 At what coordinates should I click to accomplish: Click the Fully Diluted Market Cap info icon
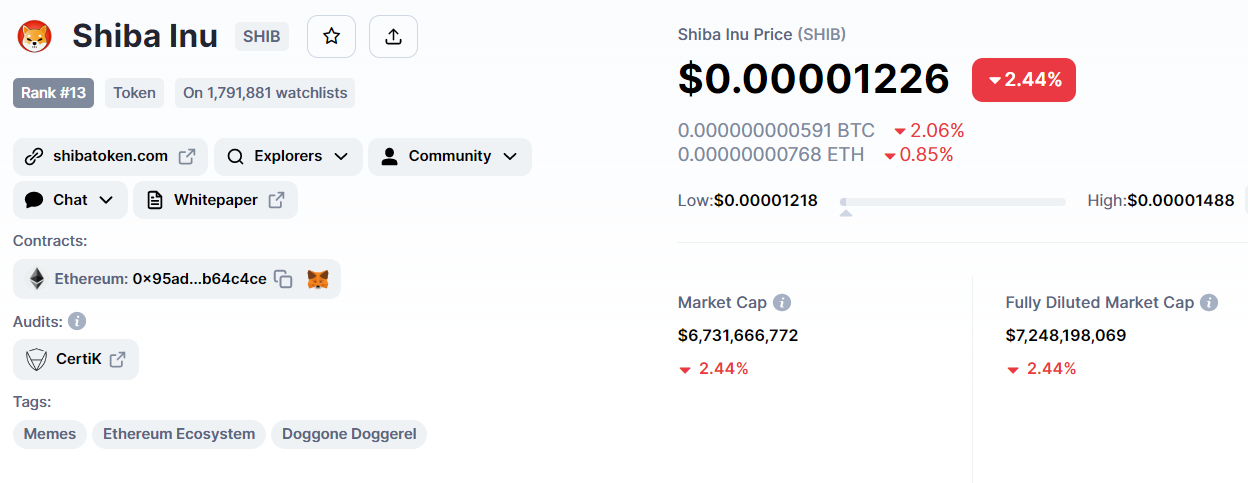pyautogui.click(x=1209, y=302)
